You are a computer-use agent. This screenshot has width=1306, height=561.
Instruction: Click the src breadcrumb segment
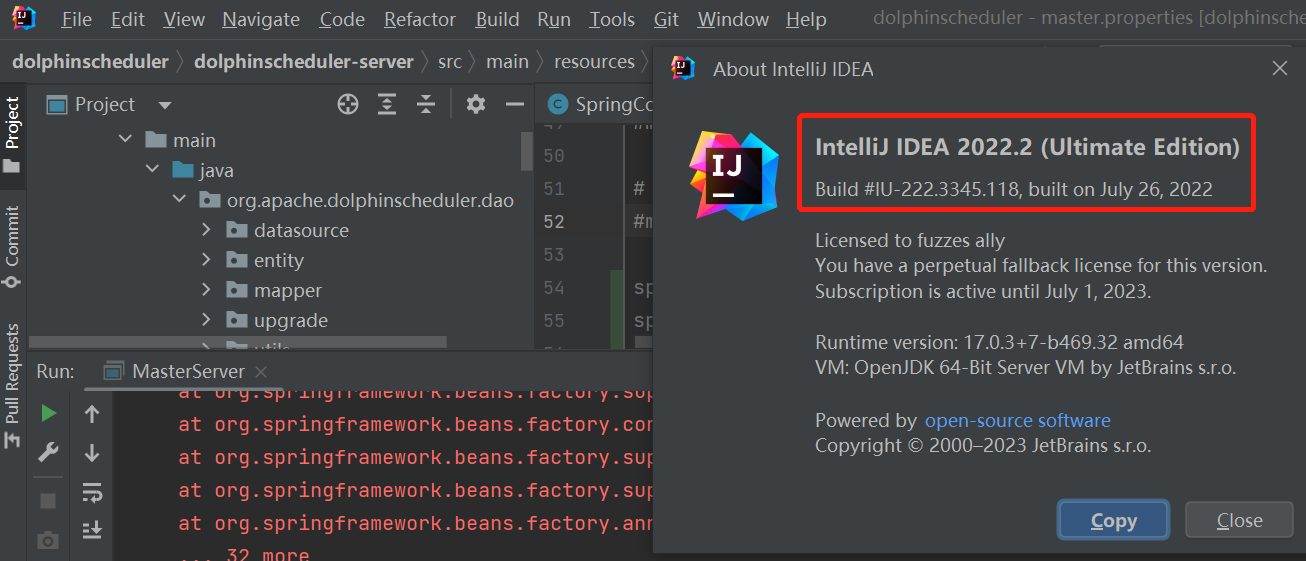coord(450,61)
